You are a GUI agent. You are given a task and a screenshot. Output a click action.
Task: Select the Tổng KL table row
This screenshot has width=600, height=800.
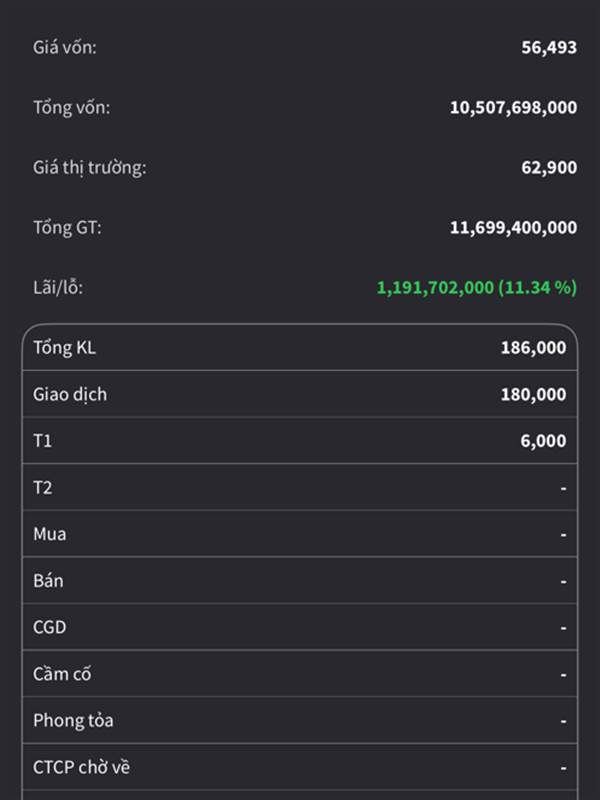pyautogui.click(x=299, y=348)
